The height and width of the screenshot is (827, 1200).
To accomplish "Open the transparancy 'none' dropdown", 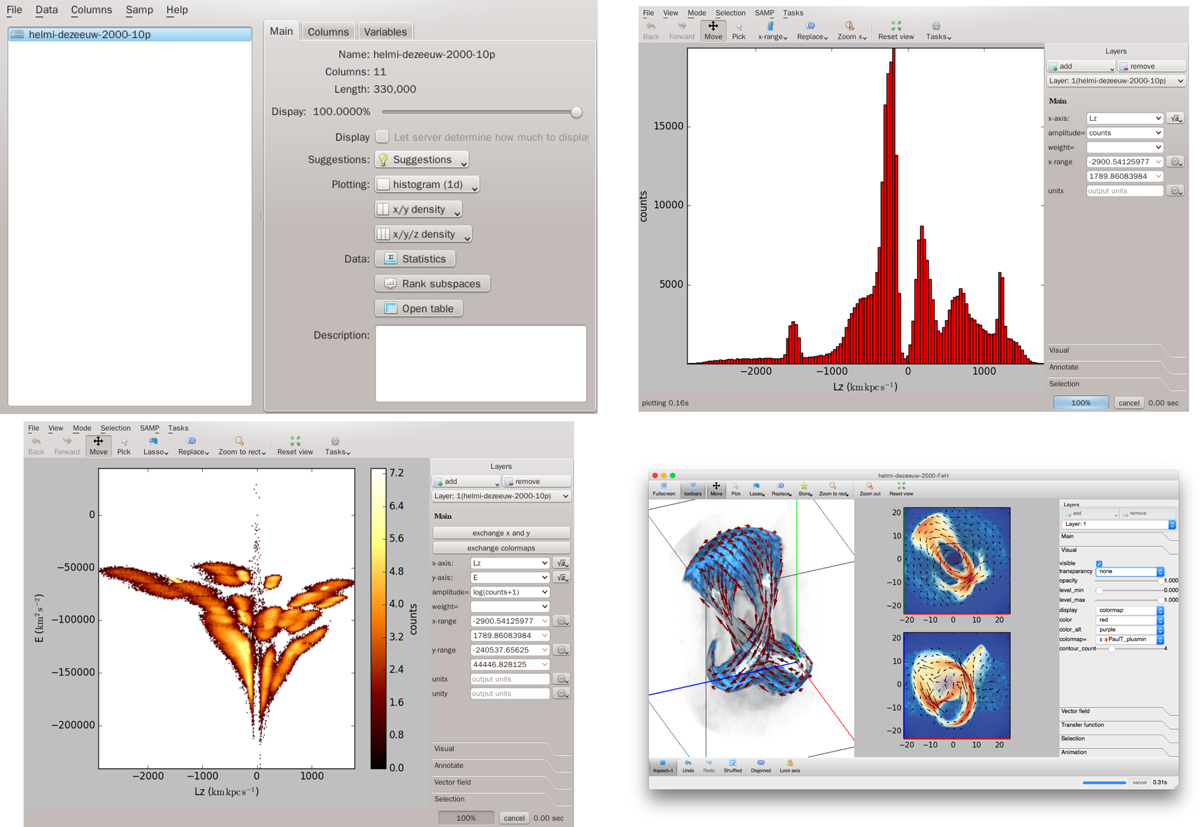I will [x=1130, y=571].
